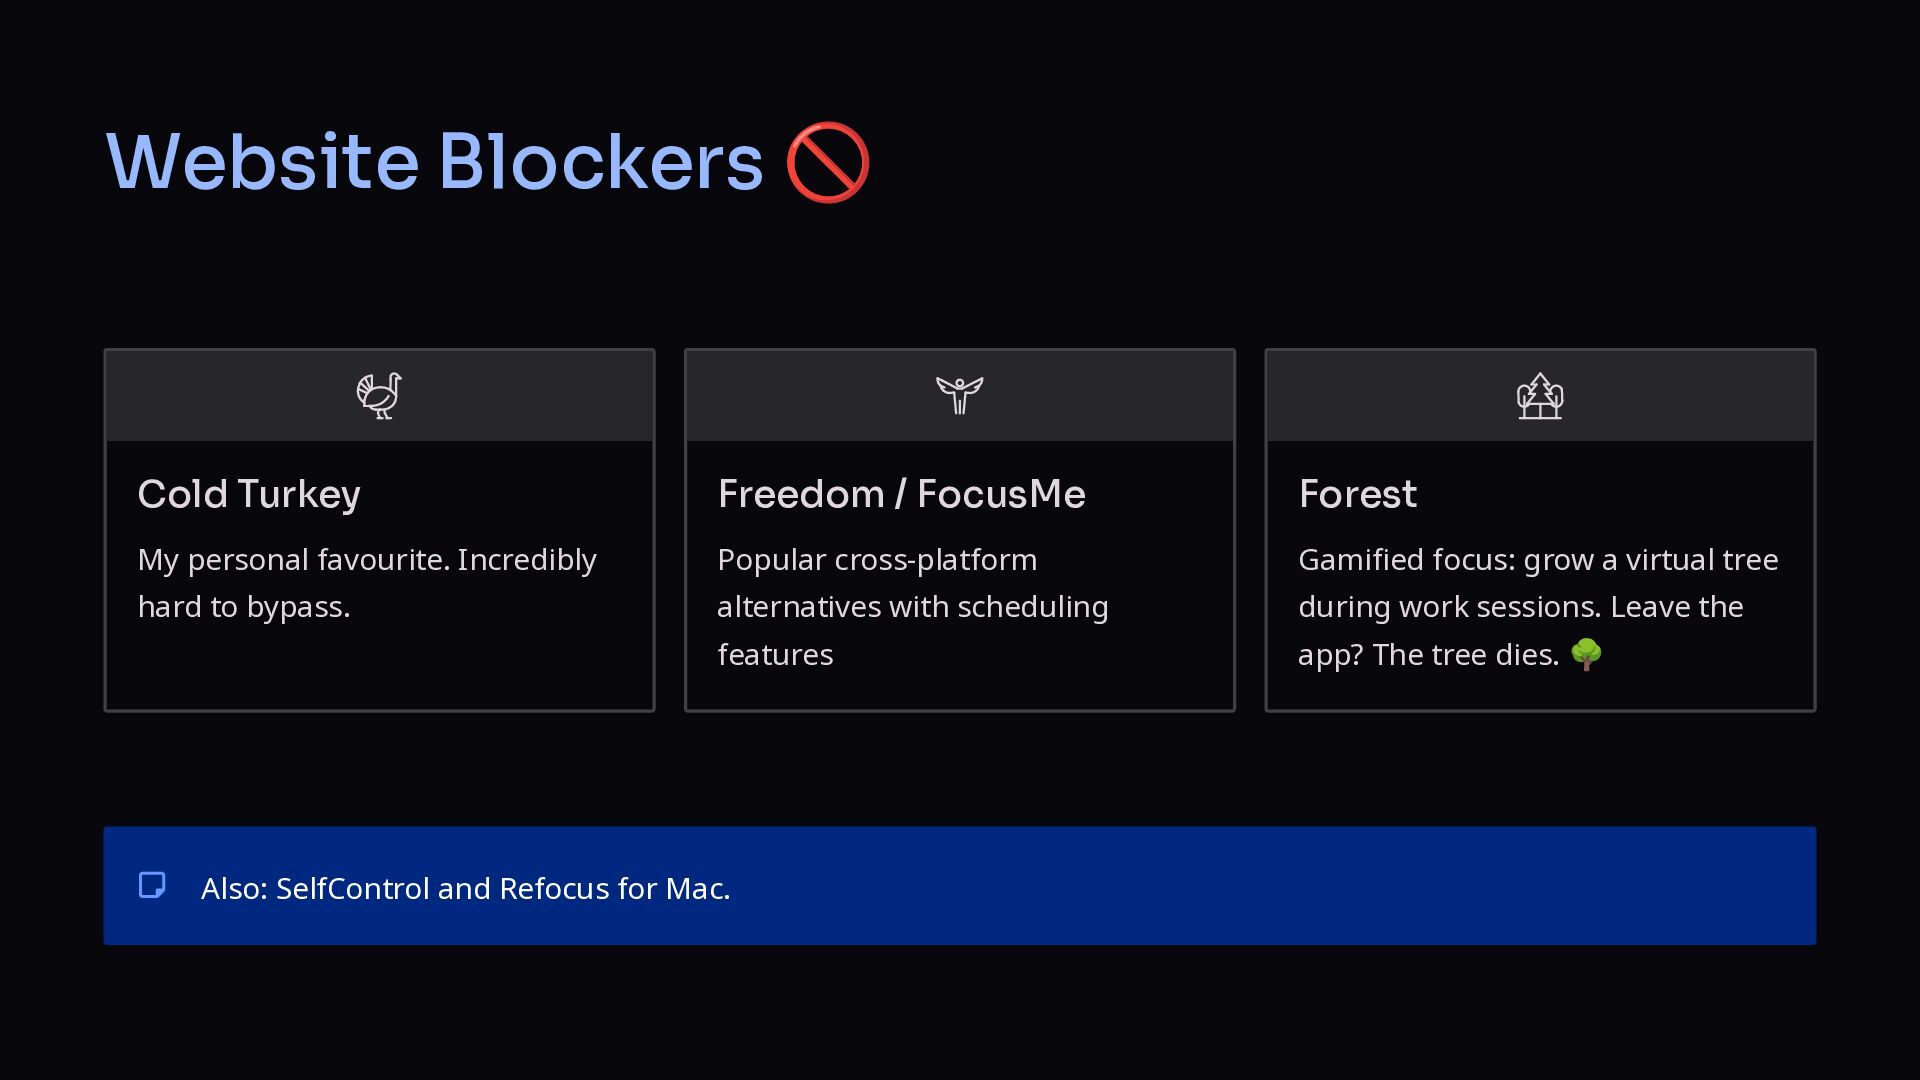The image size is (1920, 1080).
Task: Select the 'Cold Turkey' card heading
Action: click(249, 494)
